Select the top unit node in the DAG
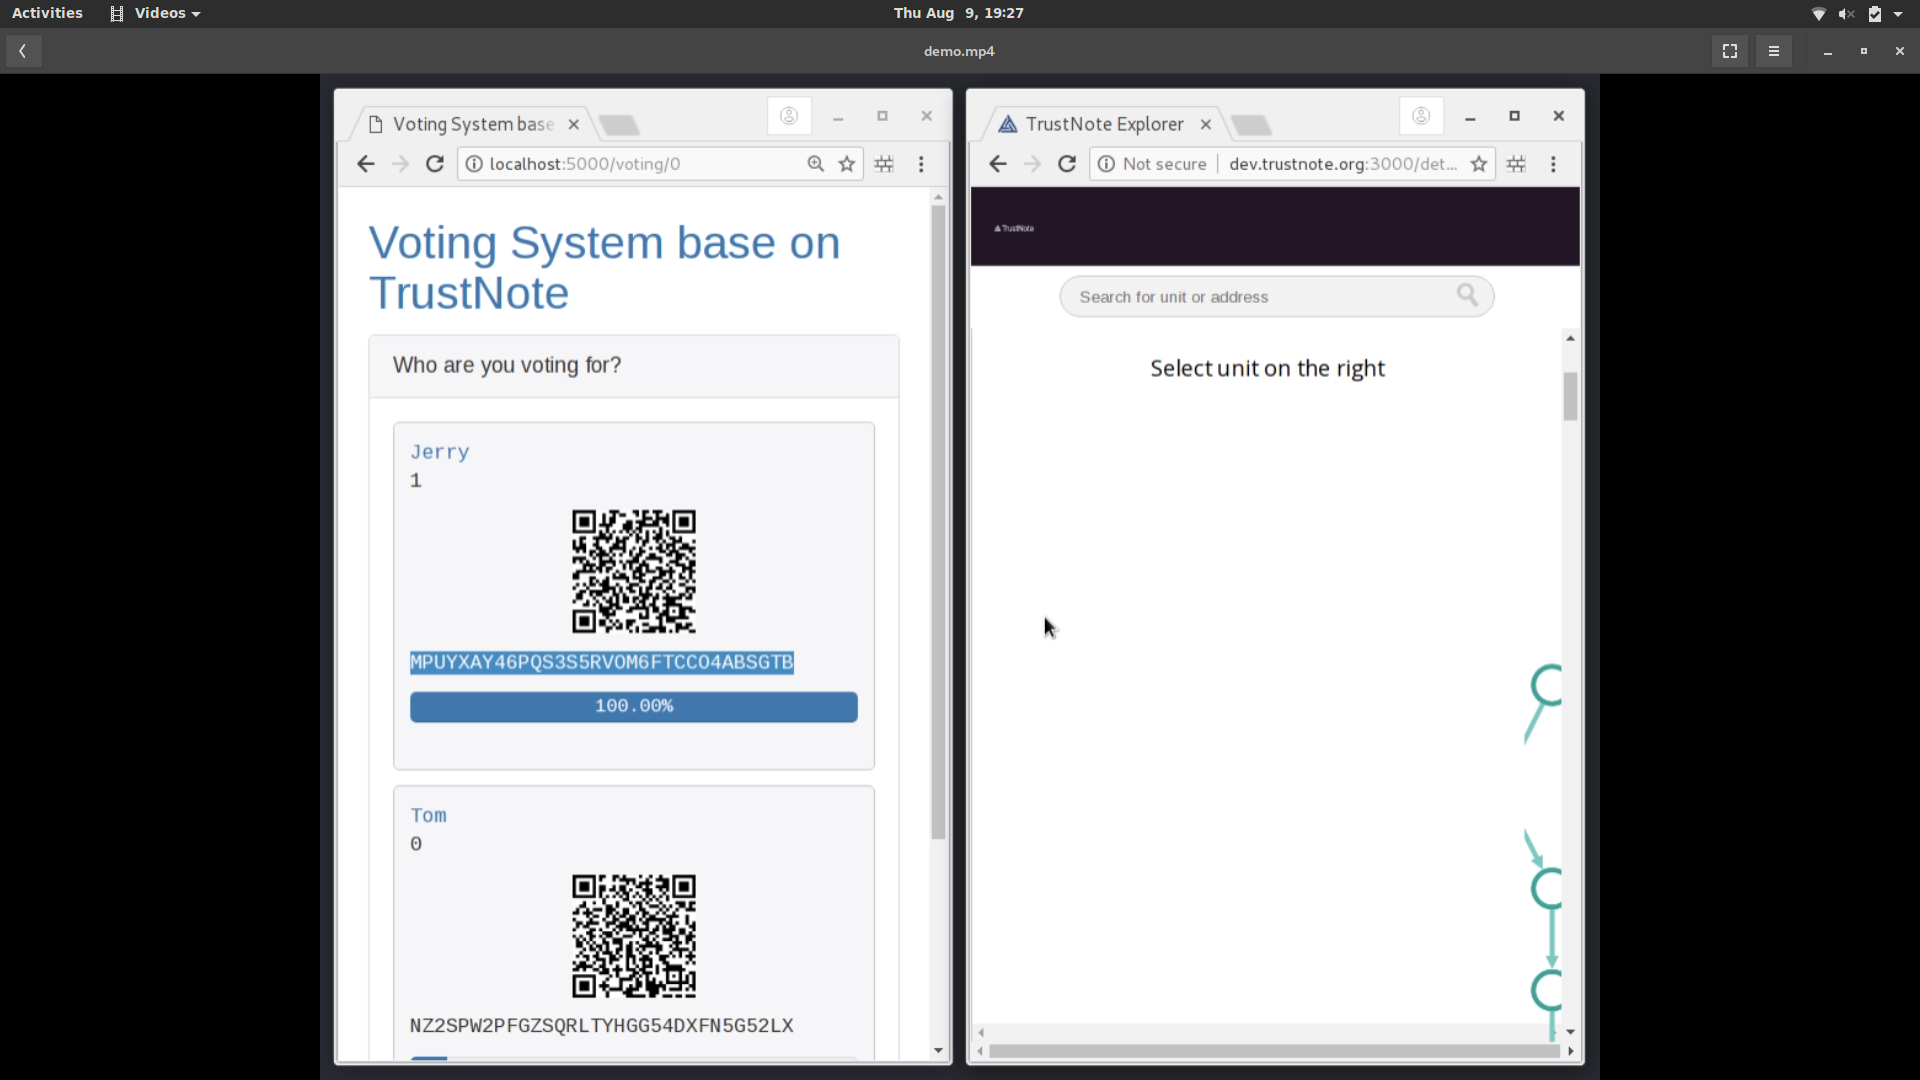The width and height of the screenshot is (1920, 1080). pyautogui.click(x=1546, y=687)
